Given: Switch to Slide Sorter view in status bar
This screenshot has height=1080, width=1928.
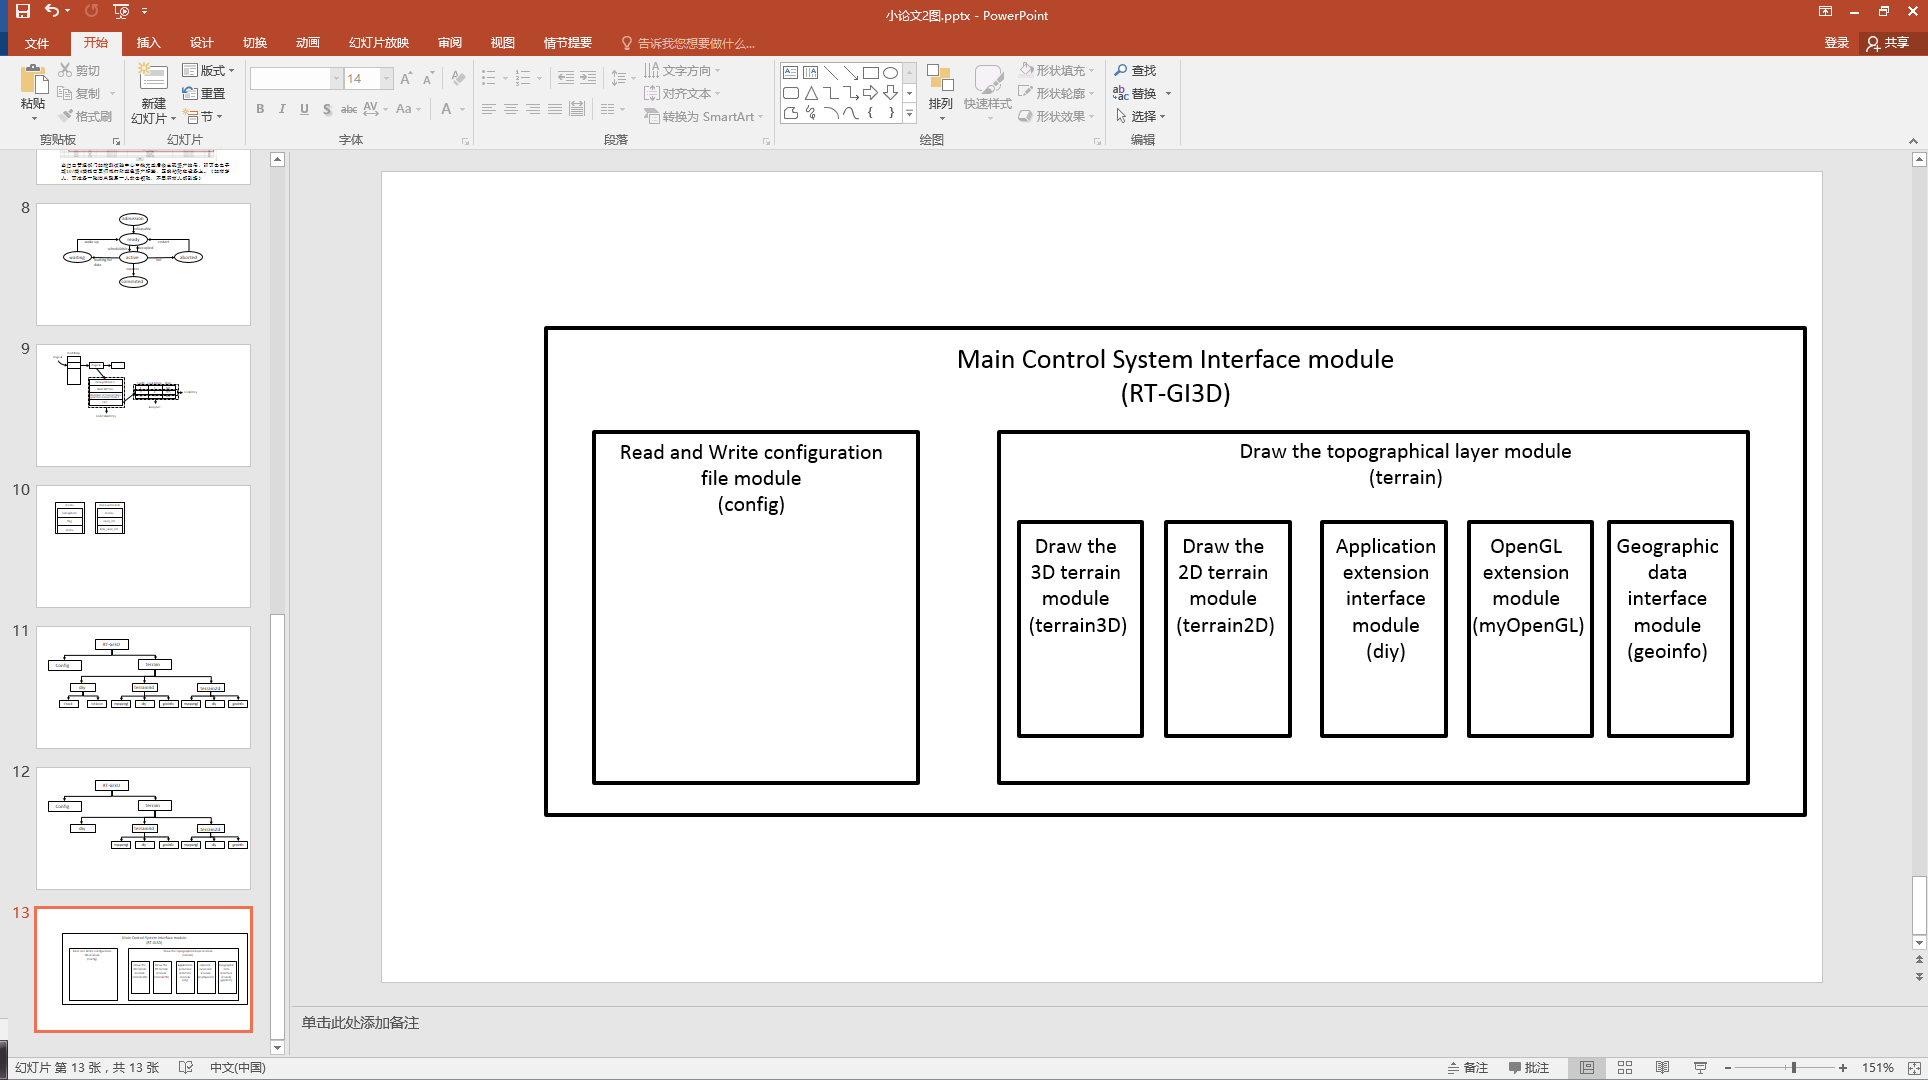Looking at the screenshot, I should coord(1625,1068).
